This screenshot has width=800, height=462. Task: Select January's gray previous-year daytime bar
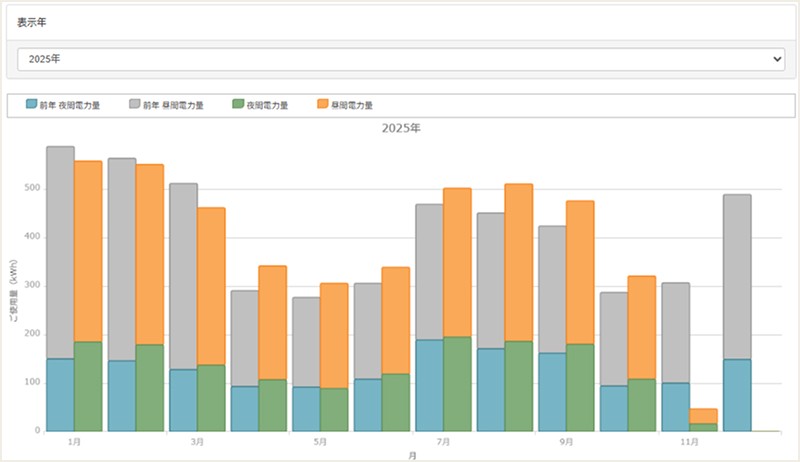60,250
